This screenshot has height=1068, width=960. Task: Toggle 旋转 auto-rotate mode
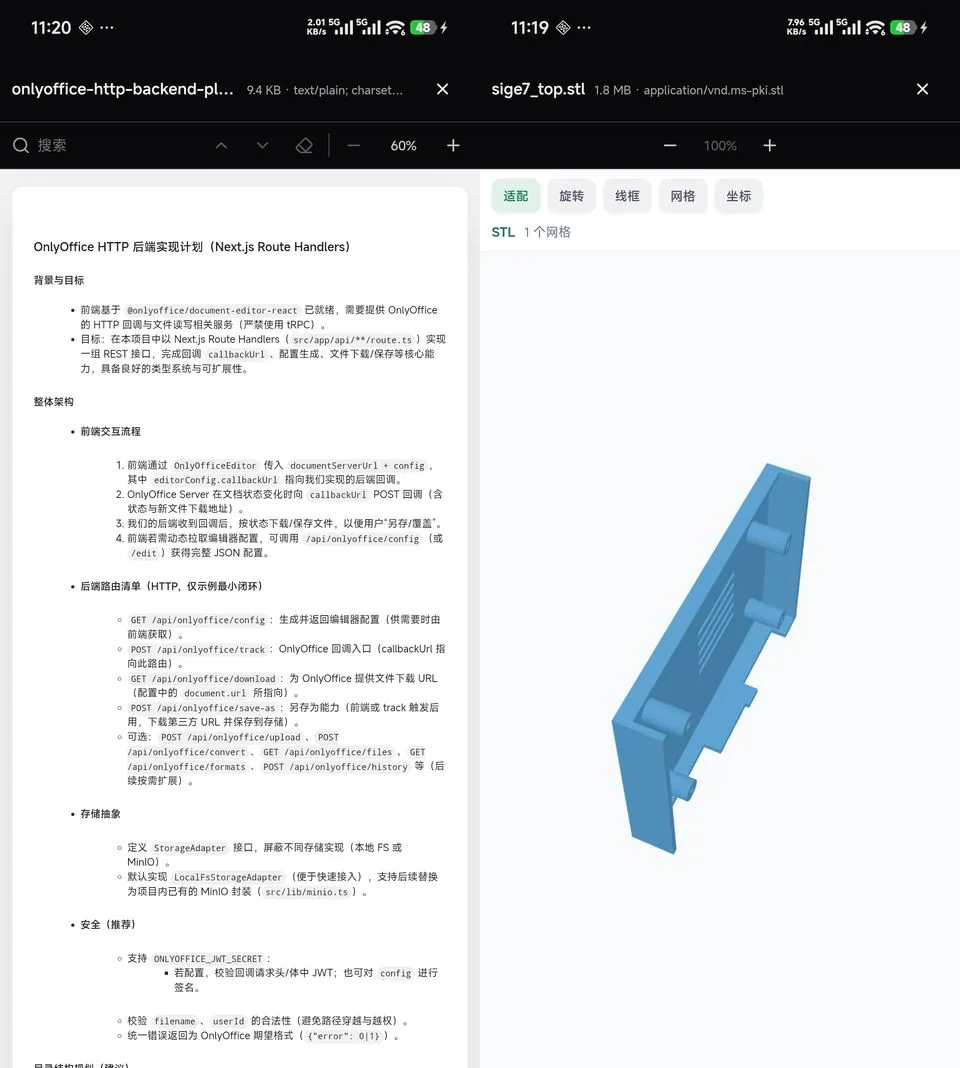pos(571,196)
